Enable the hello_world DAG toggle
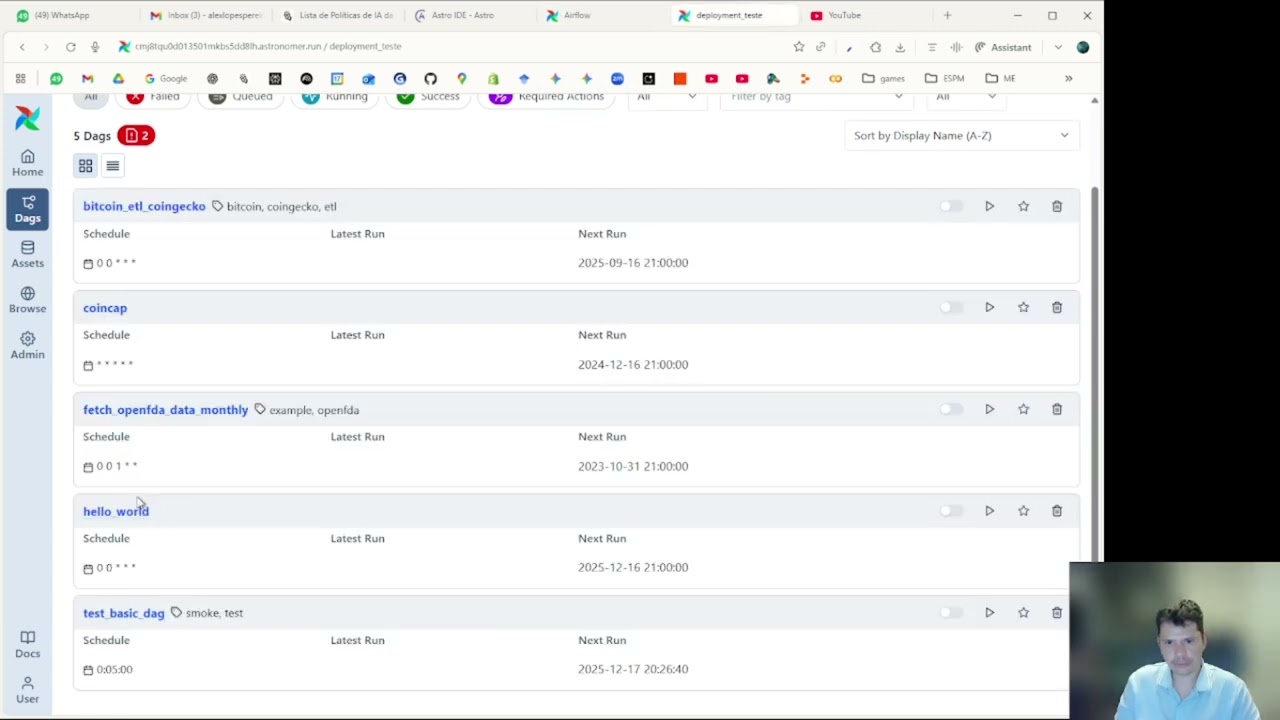 [x=951, y=511]
